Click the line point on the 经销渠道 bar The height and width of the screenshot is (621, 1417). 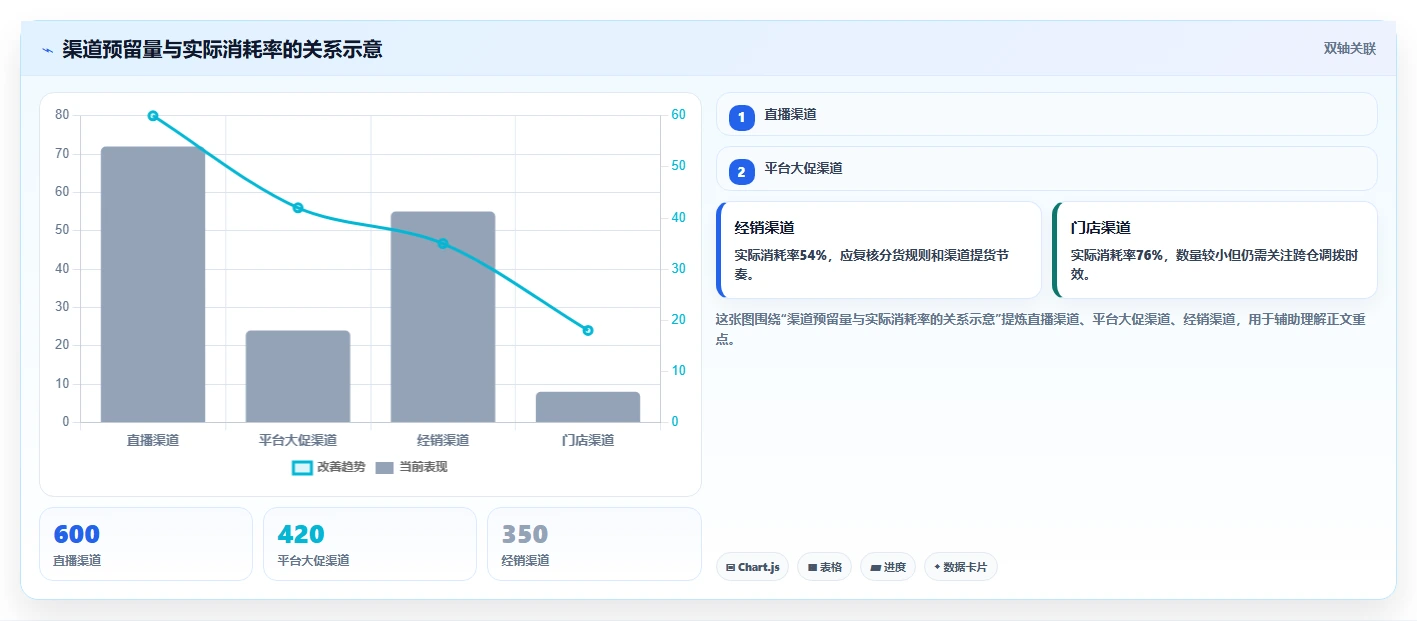click(x=443, y=244)
